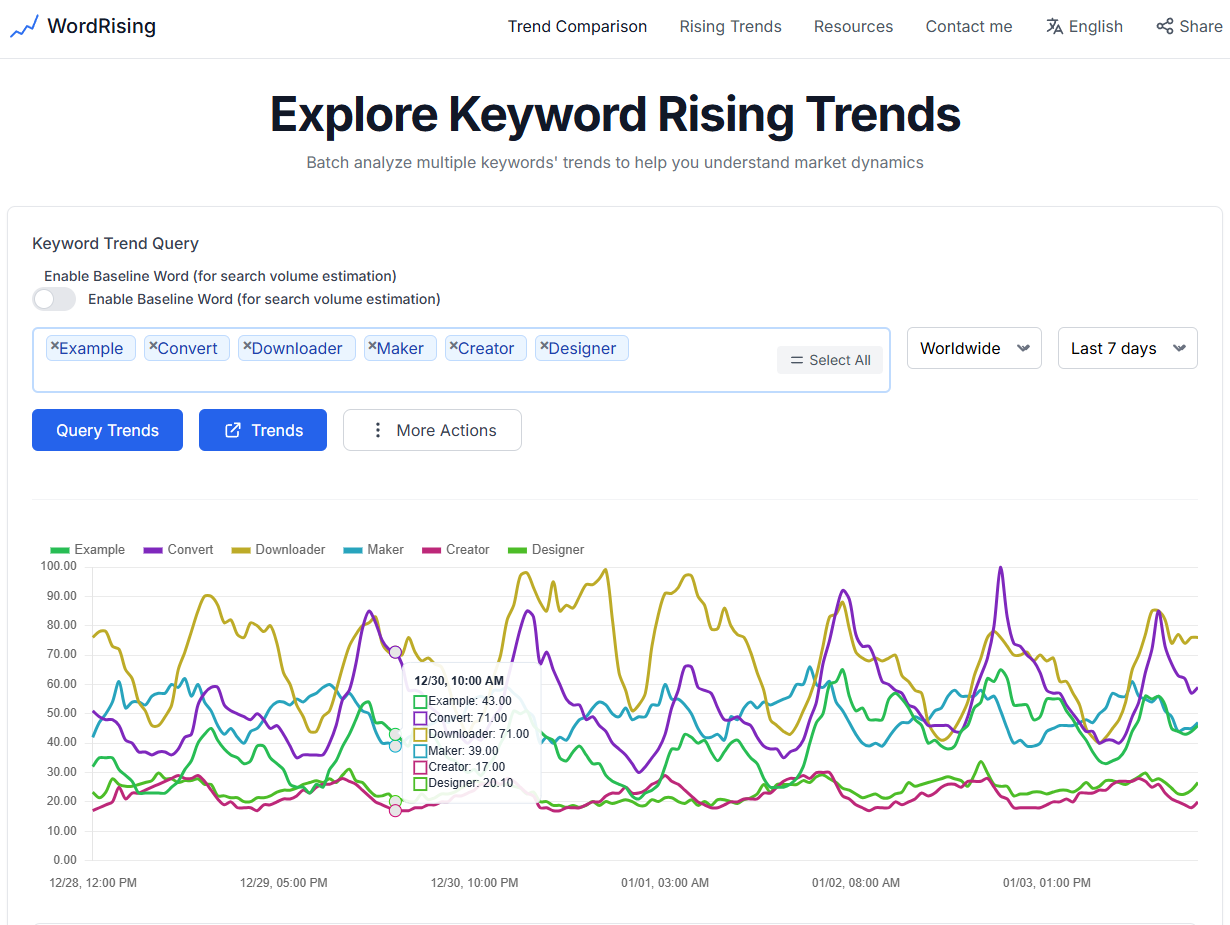Open the Worldwide region dropdown
Viewport: 1230px width, 925px height.
point(974,348)
